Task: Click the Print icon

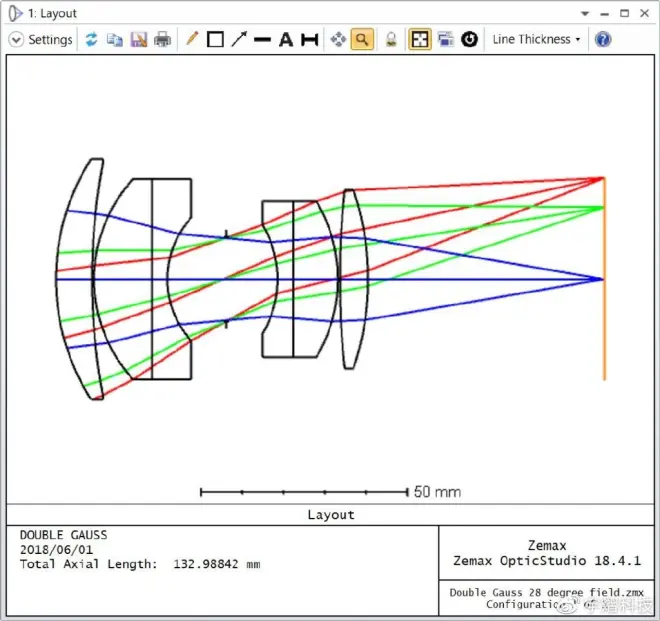Action: pyautogui.click(x=162, y=40)
